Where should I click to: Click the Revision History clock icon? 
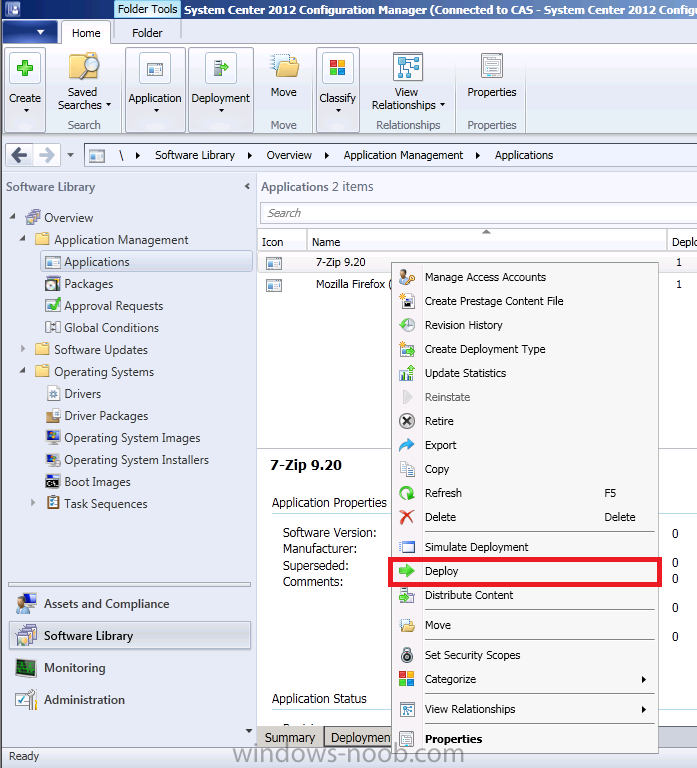pos(407,325)
